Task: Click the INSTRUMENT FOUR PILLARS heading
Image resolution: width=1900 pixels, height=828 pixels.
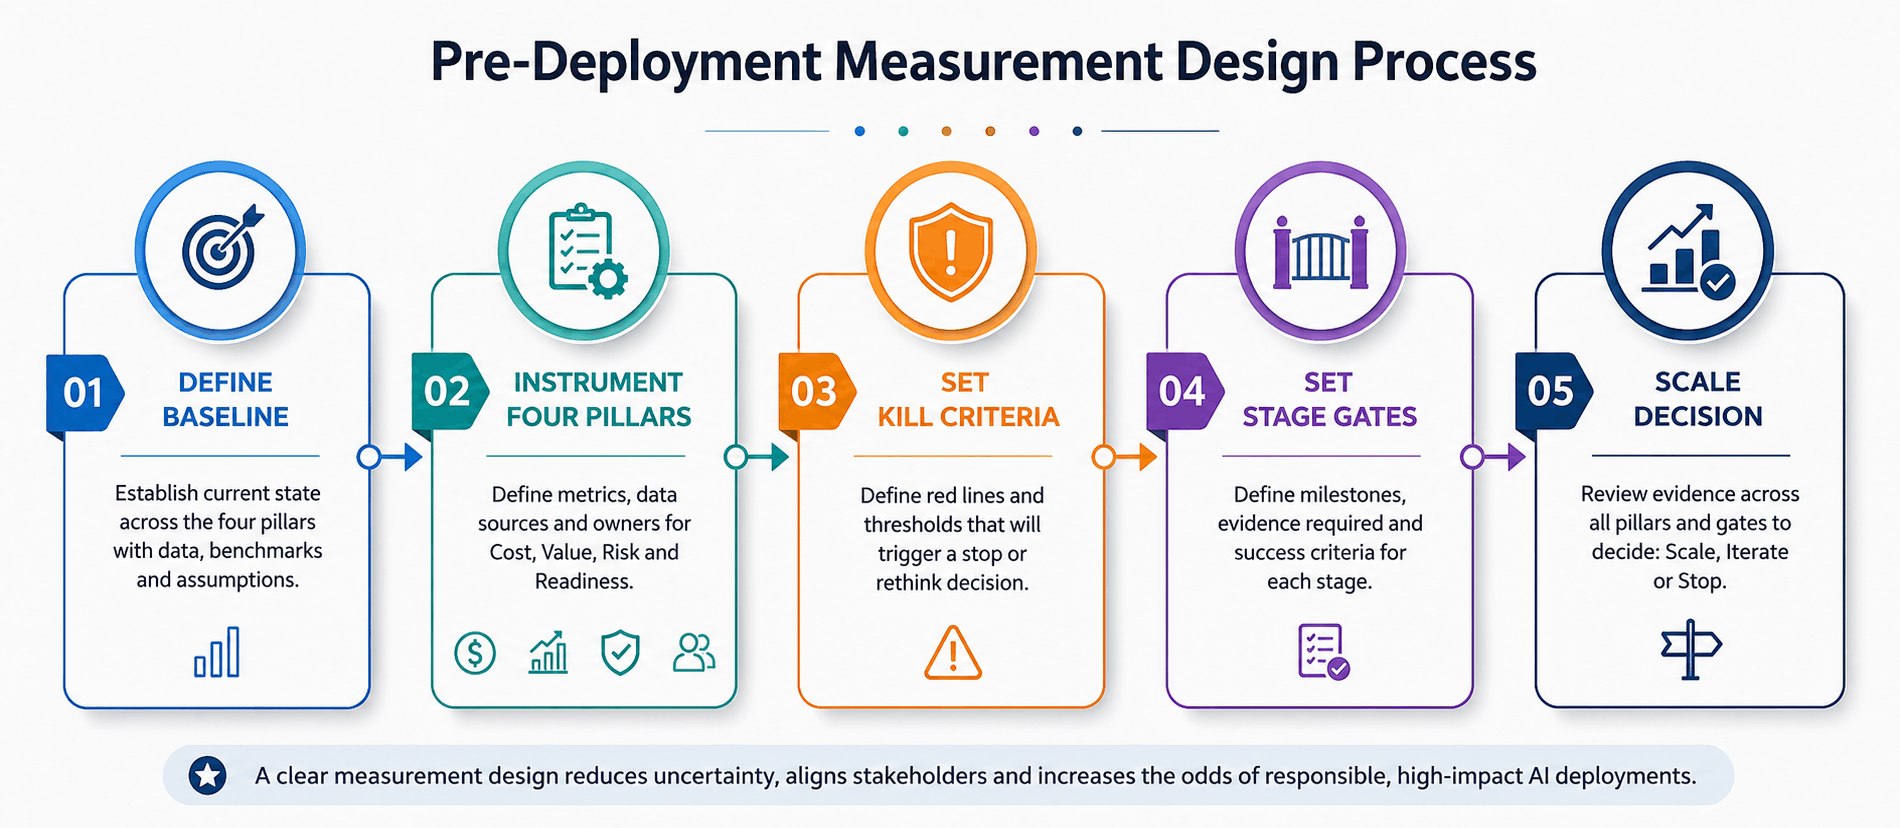Action: tap(598, 399)
